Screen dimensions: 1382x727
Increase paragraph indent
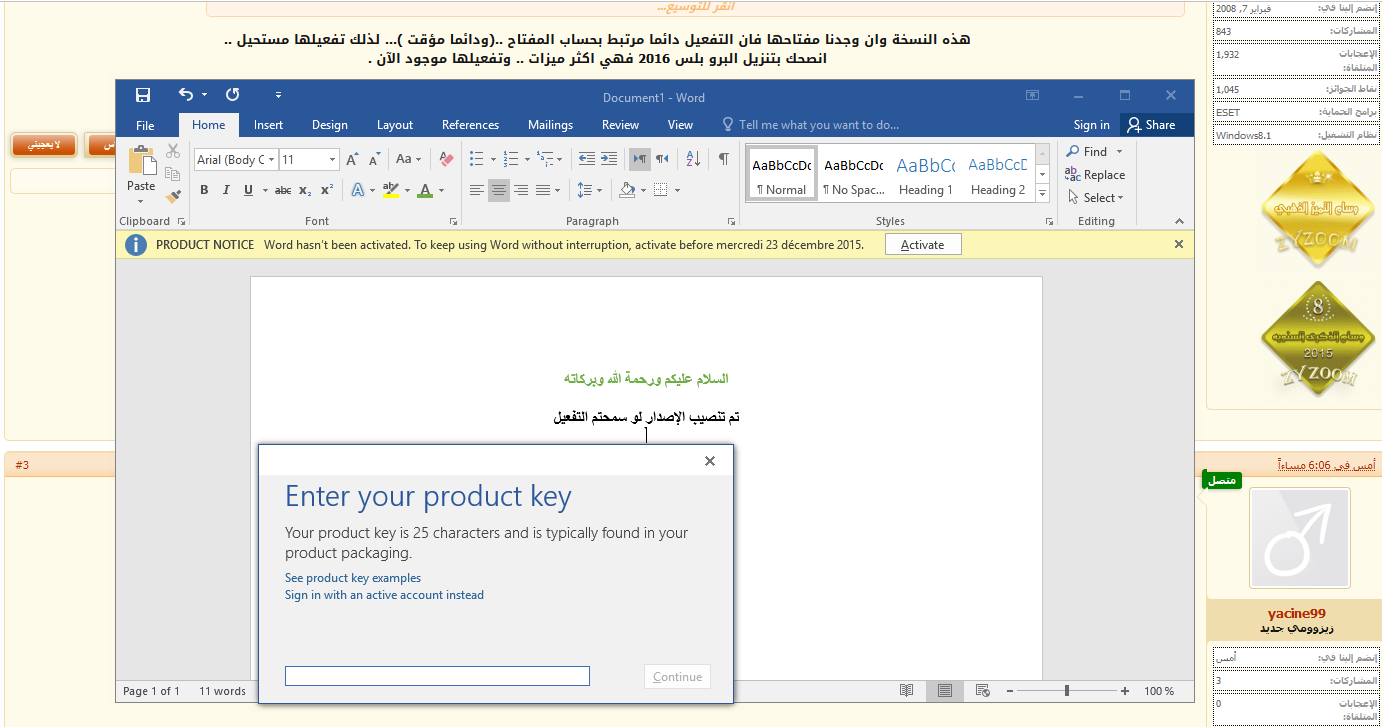(611, 159)
